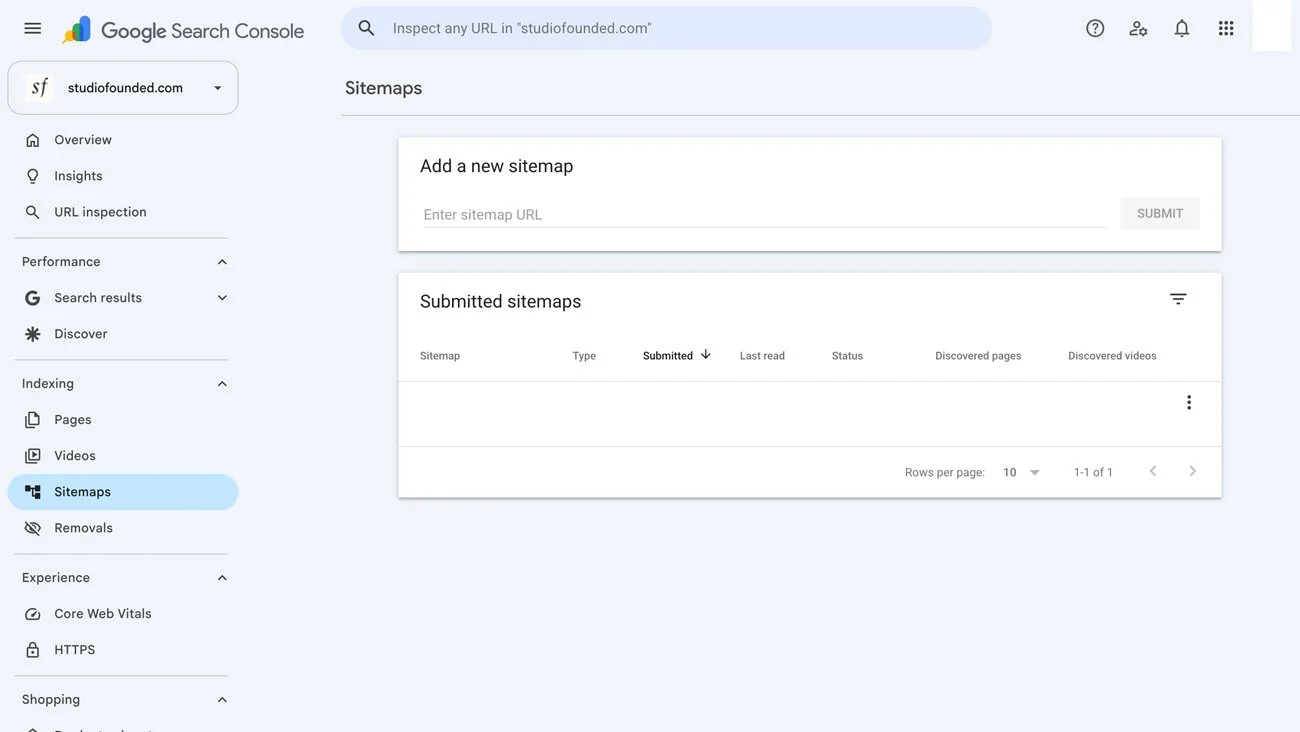Open the main hamburger menu
Screen dimensions: 1300x732
click(33, 28)
